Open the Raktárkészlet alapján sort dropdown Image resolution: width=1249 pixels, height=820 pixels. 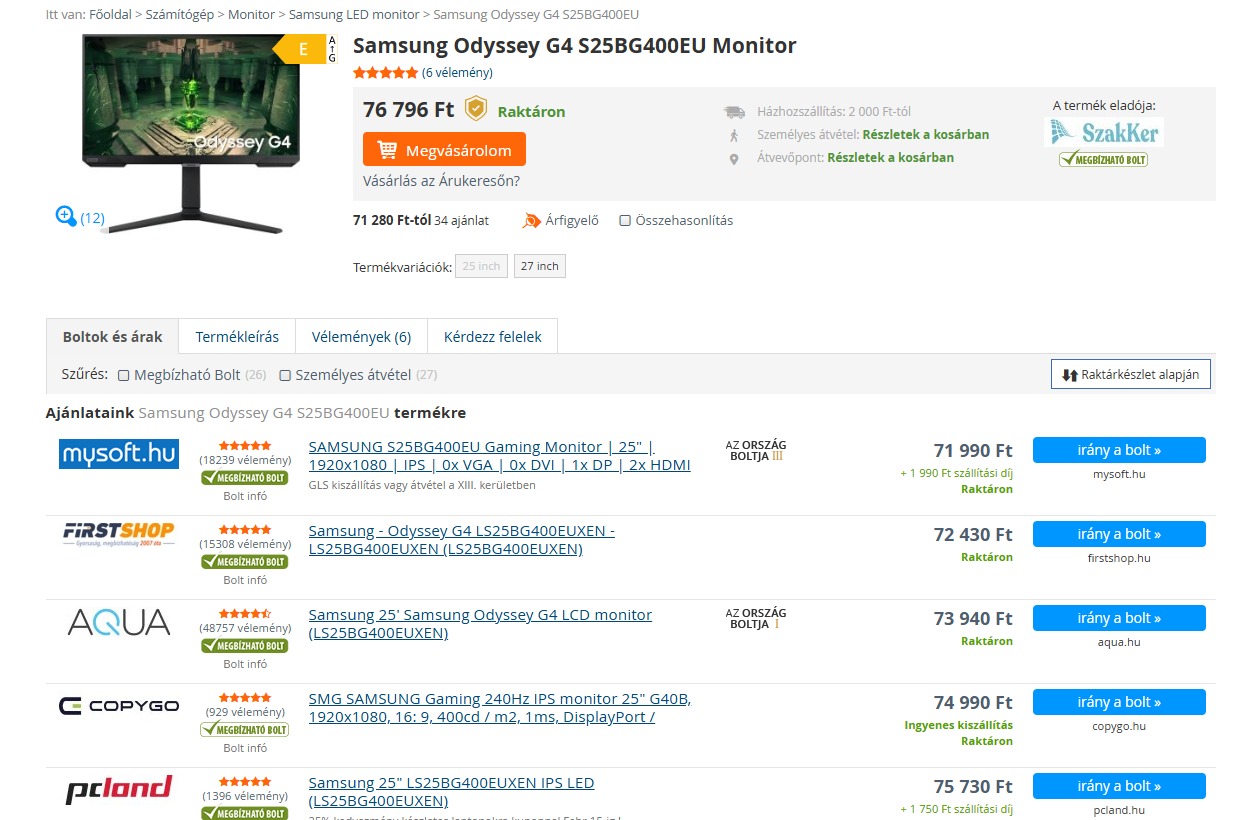click(1131, 374)
